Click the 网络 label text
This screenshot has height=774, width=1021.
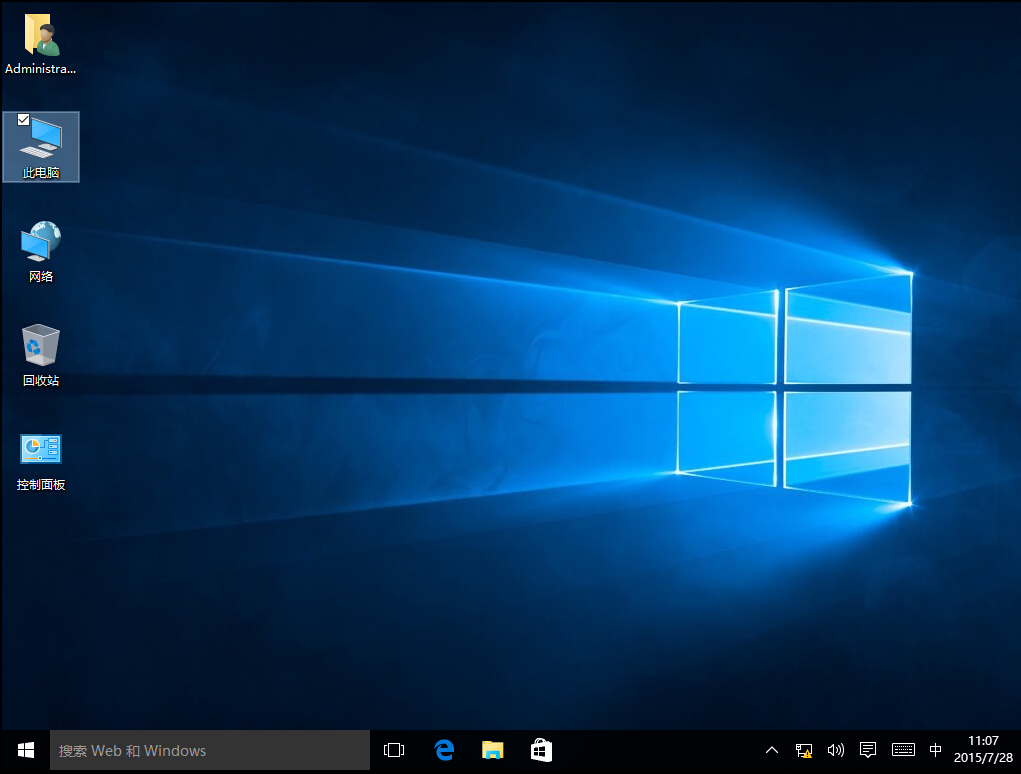click(41, 276)
